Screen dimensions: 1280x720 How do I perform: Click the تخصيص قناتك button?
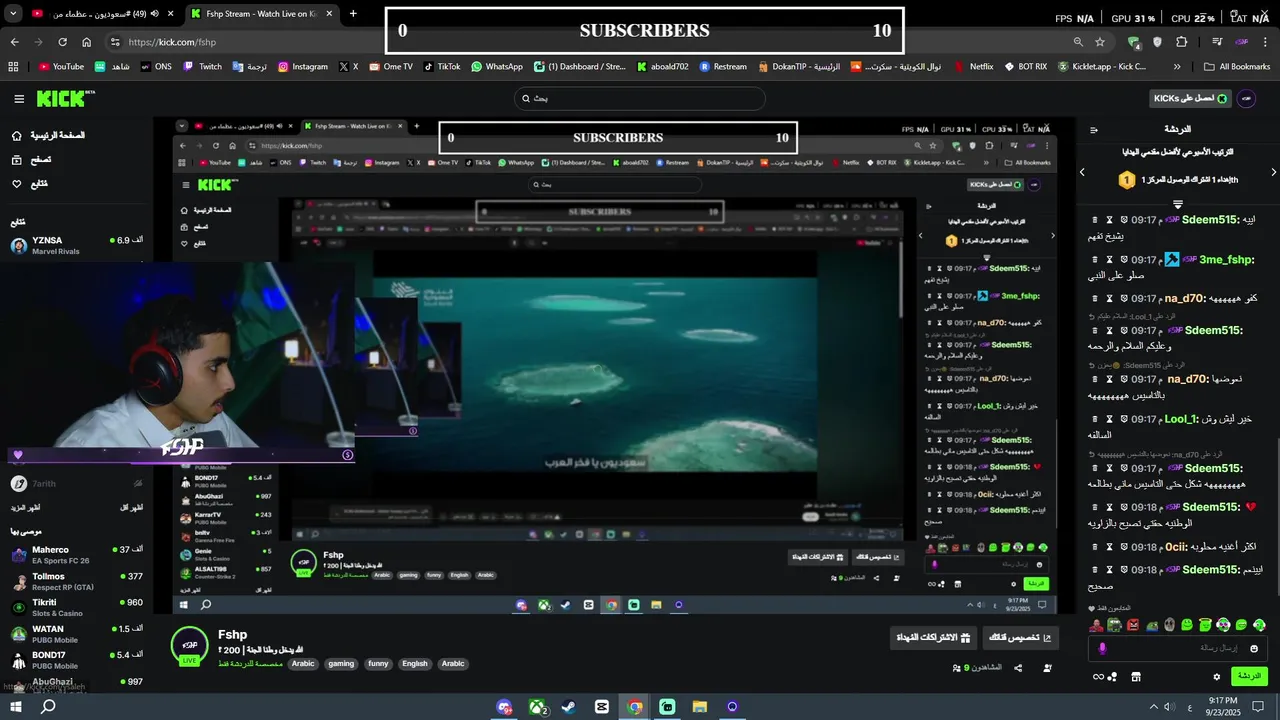coord(1020,637)
